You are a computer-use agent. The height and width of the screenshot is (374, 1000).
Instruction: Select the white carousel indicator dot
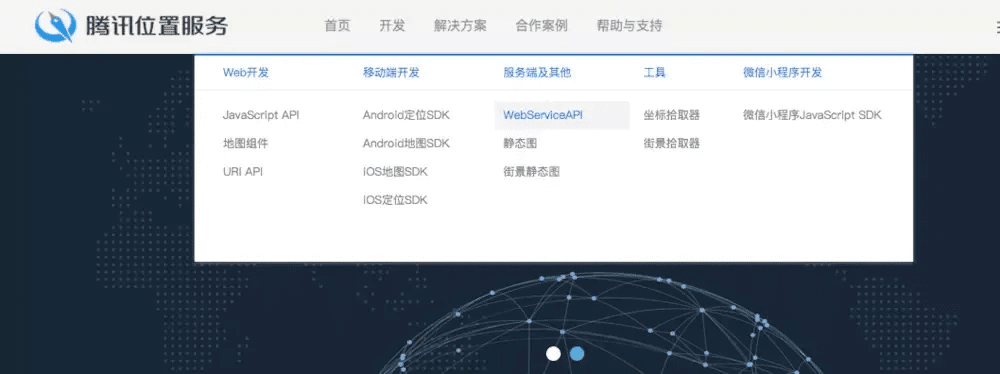pos(554,353)
